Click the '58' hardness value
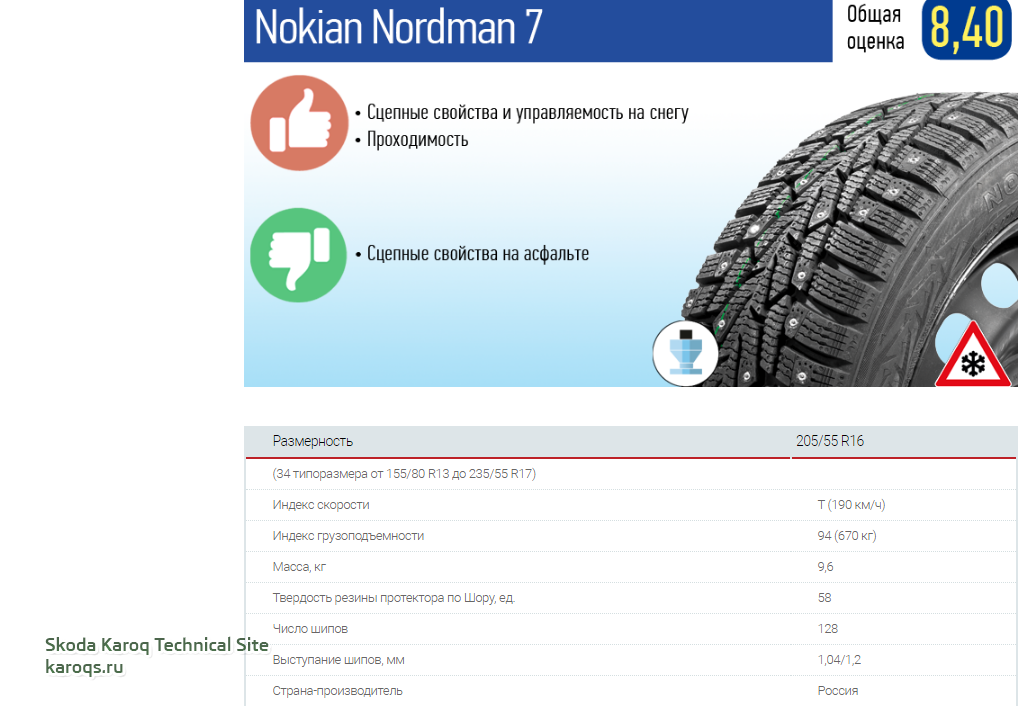 coord(824,598)
